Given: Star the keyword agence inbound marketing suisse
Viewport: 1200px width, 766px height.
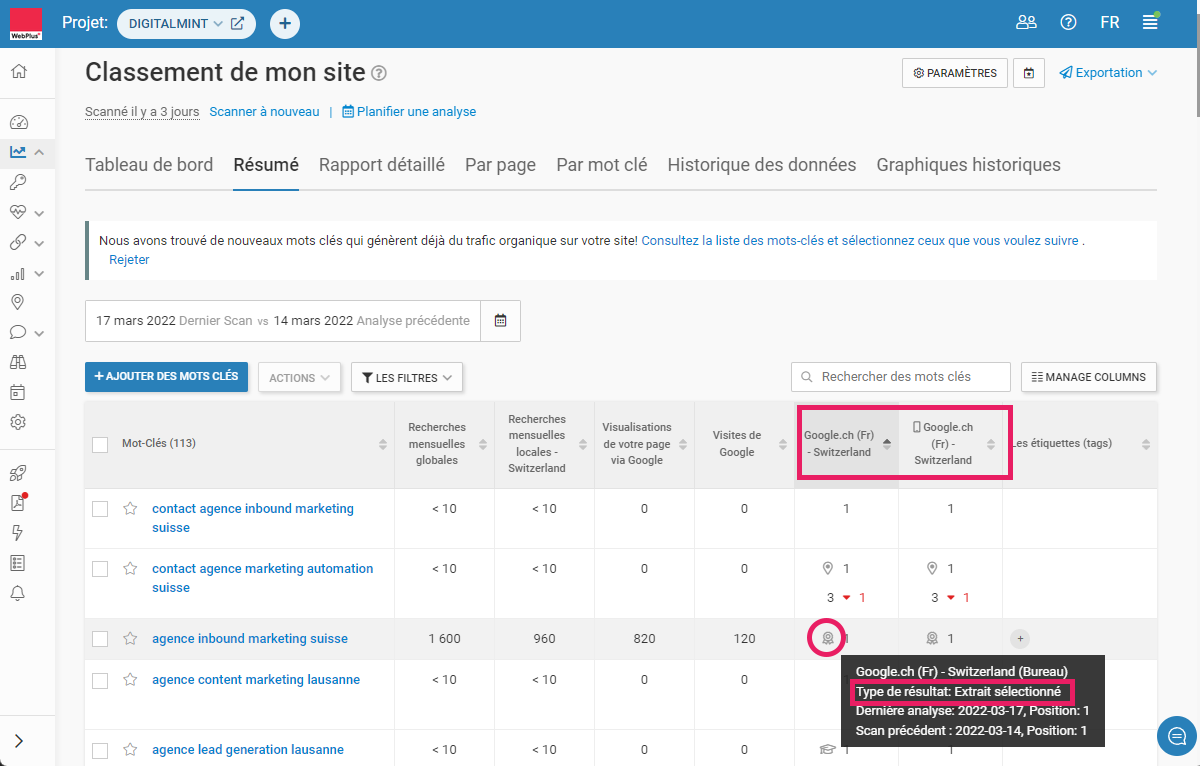Looking at the screenshot, I should 130,639.
